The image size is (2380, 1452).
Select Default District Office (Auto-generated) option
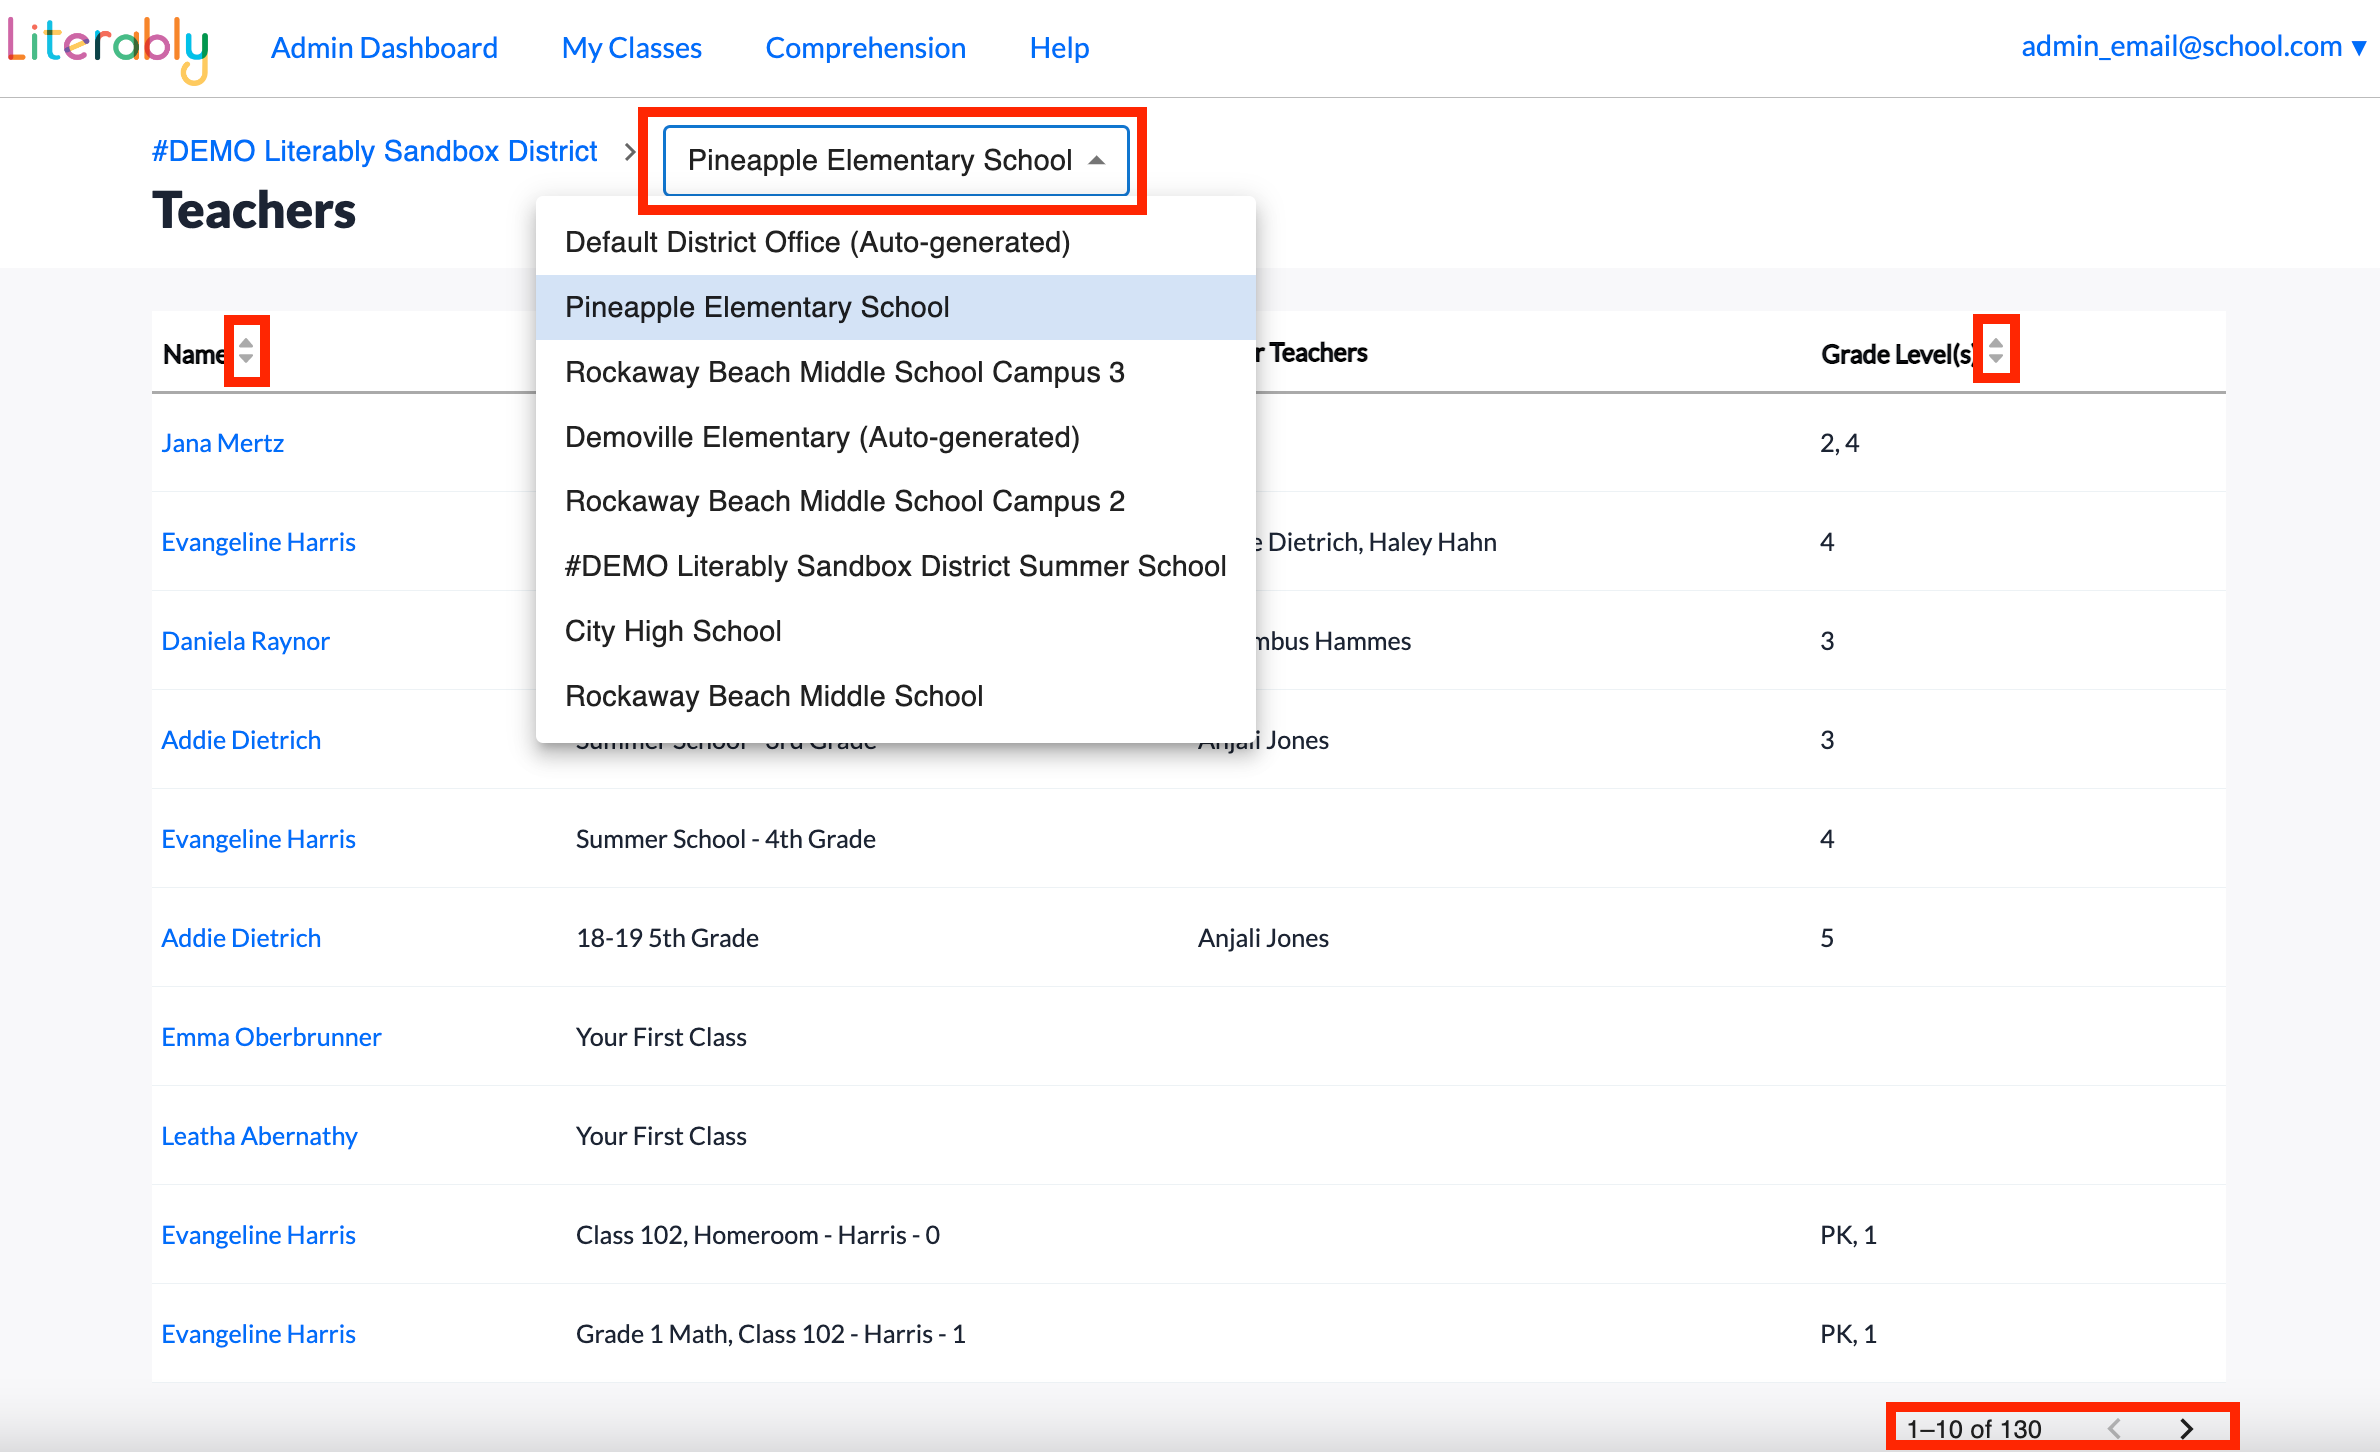tap(817, 242)
